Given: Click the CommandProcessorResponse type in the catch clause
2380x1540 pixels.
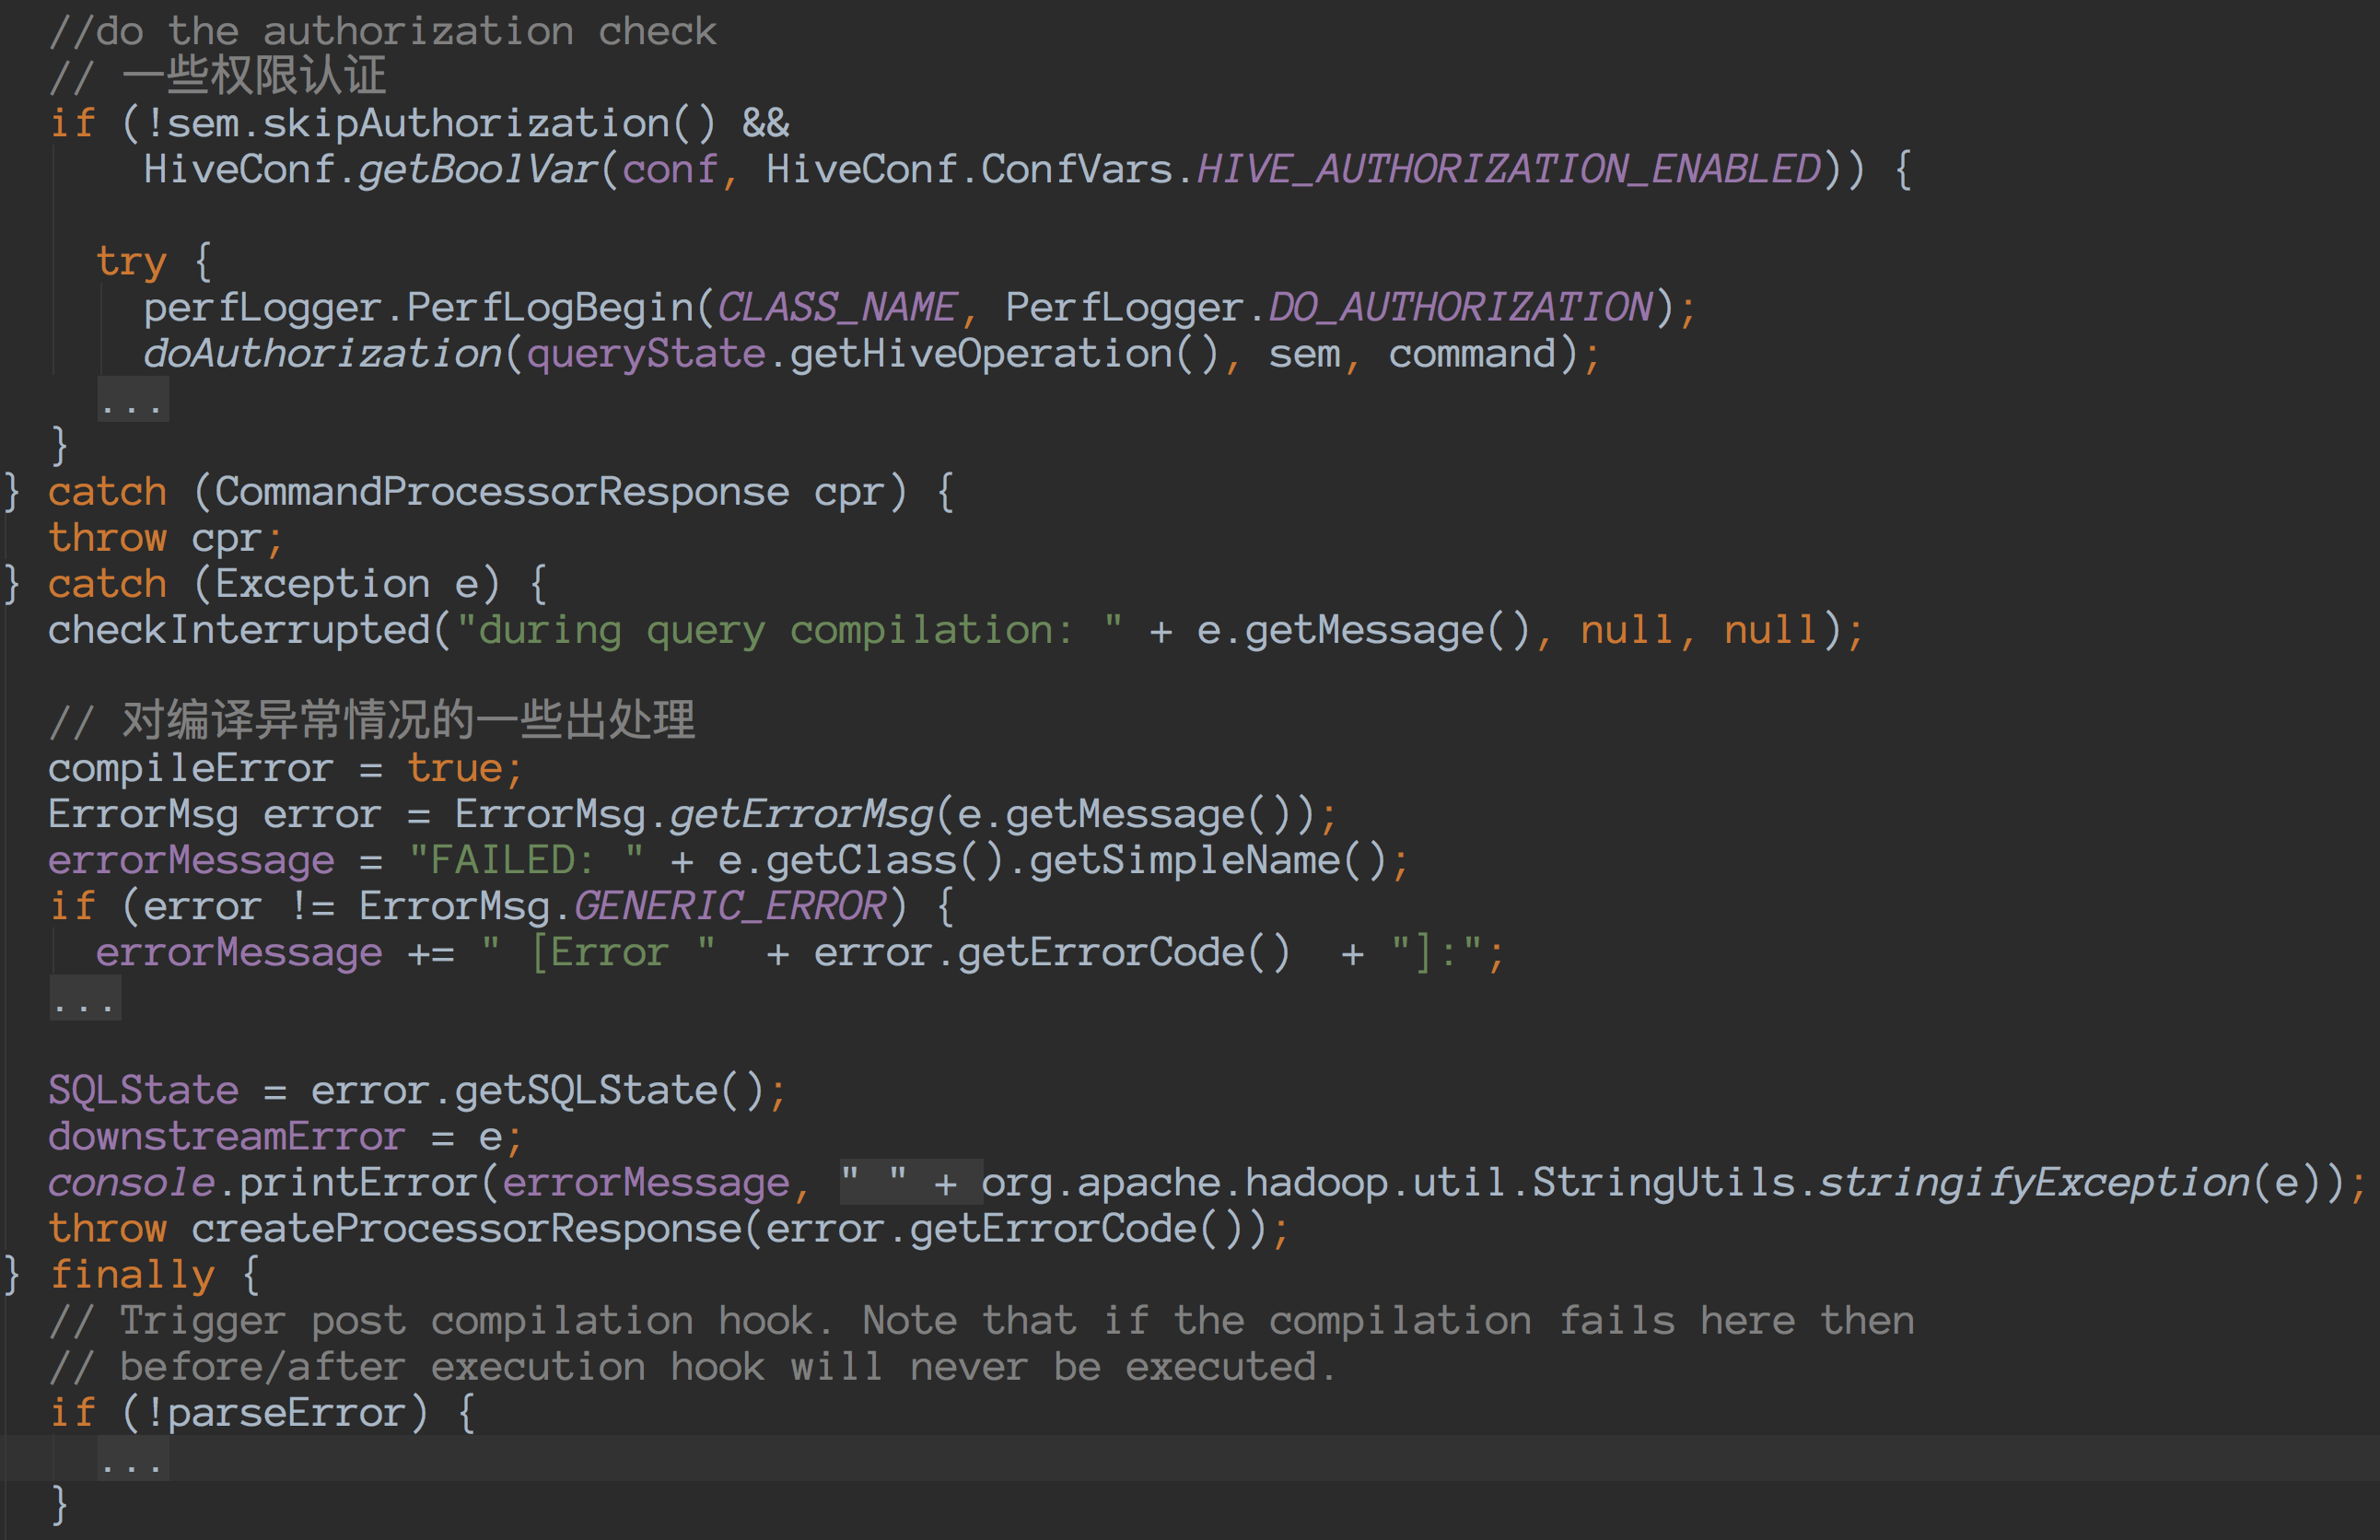Looking at the screenshot, I should tap(501, 492).
